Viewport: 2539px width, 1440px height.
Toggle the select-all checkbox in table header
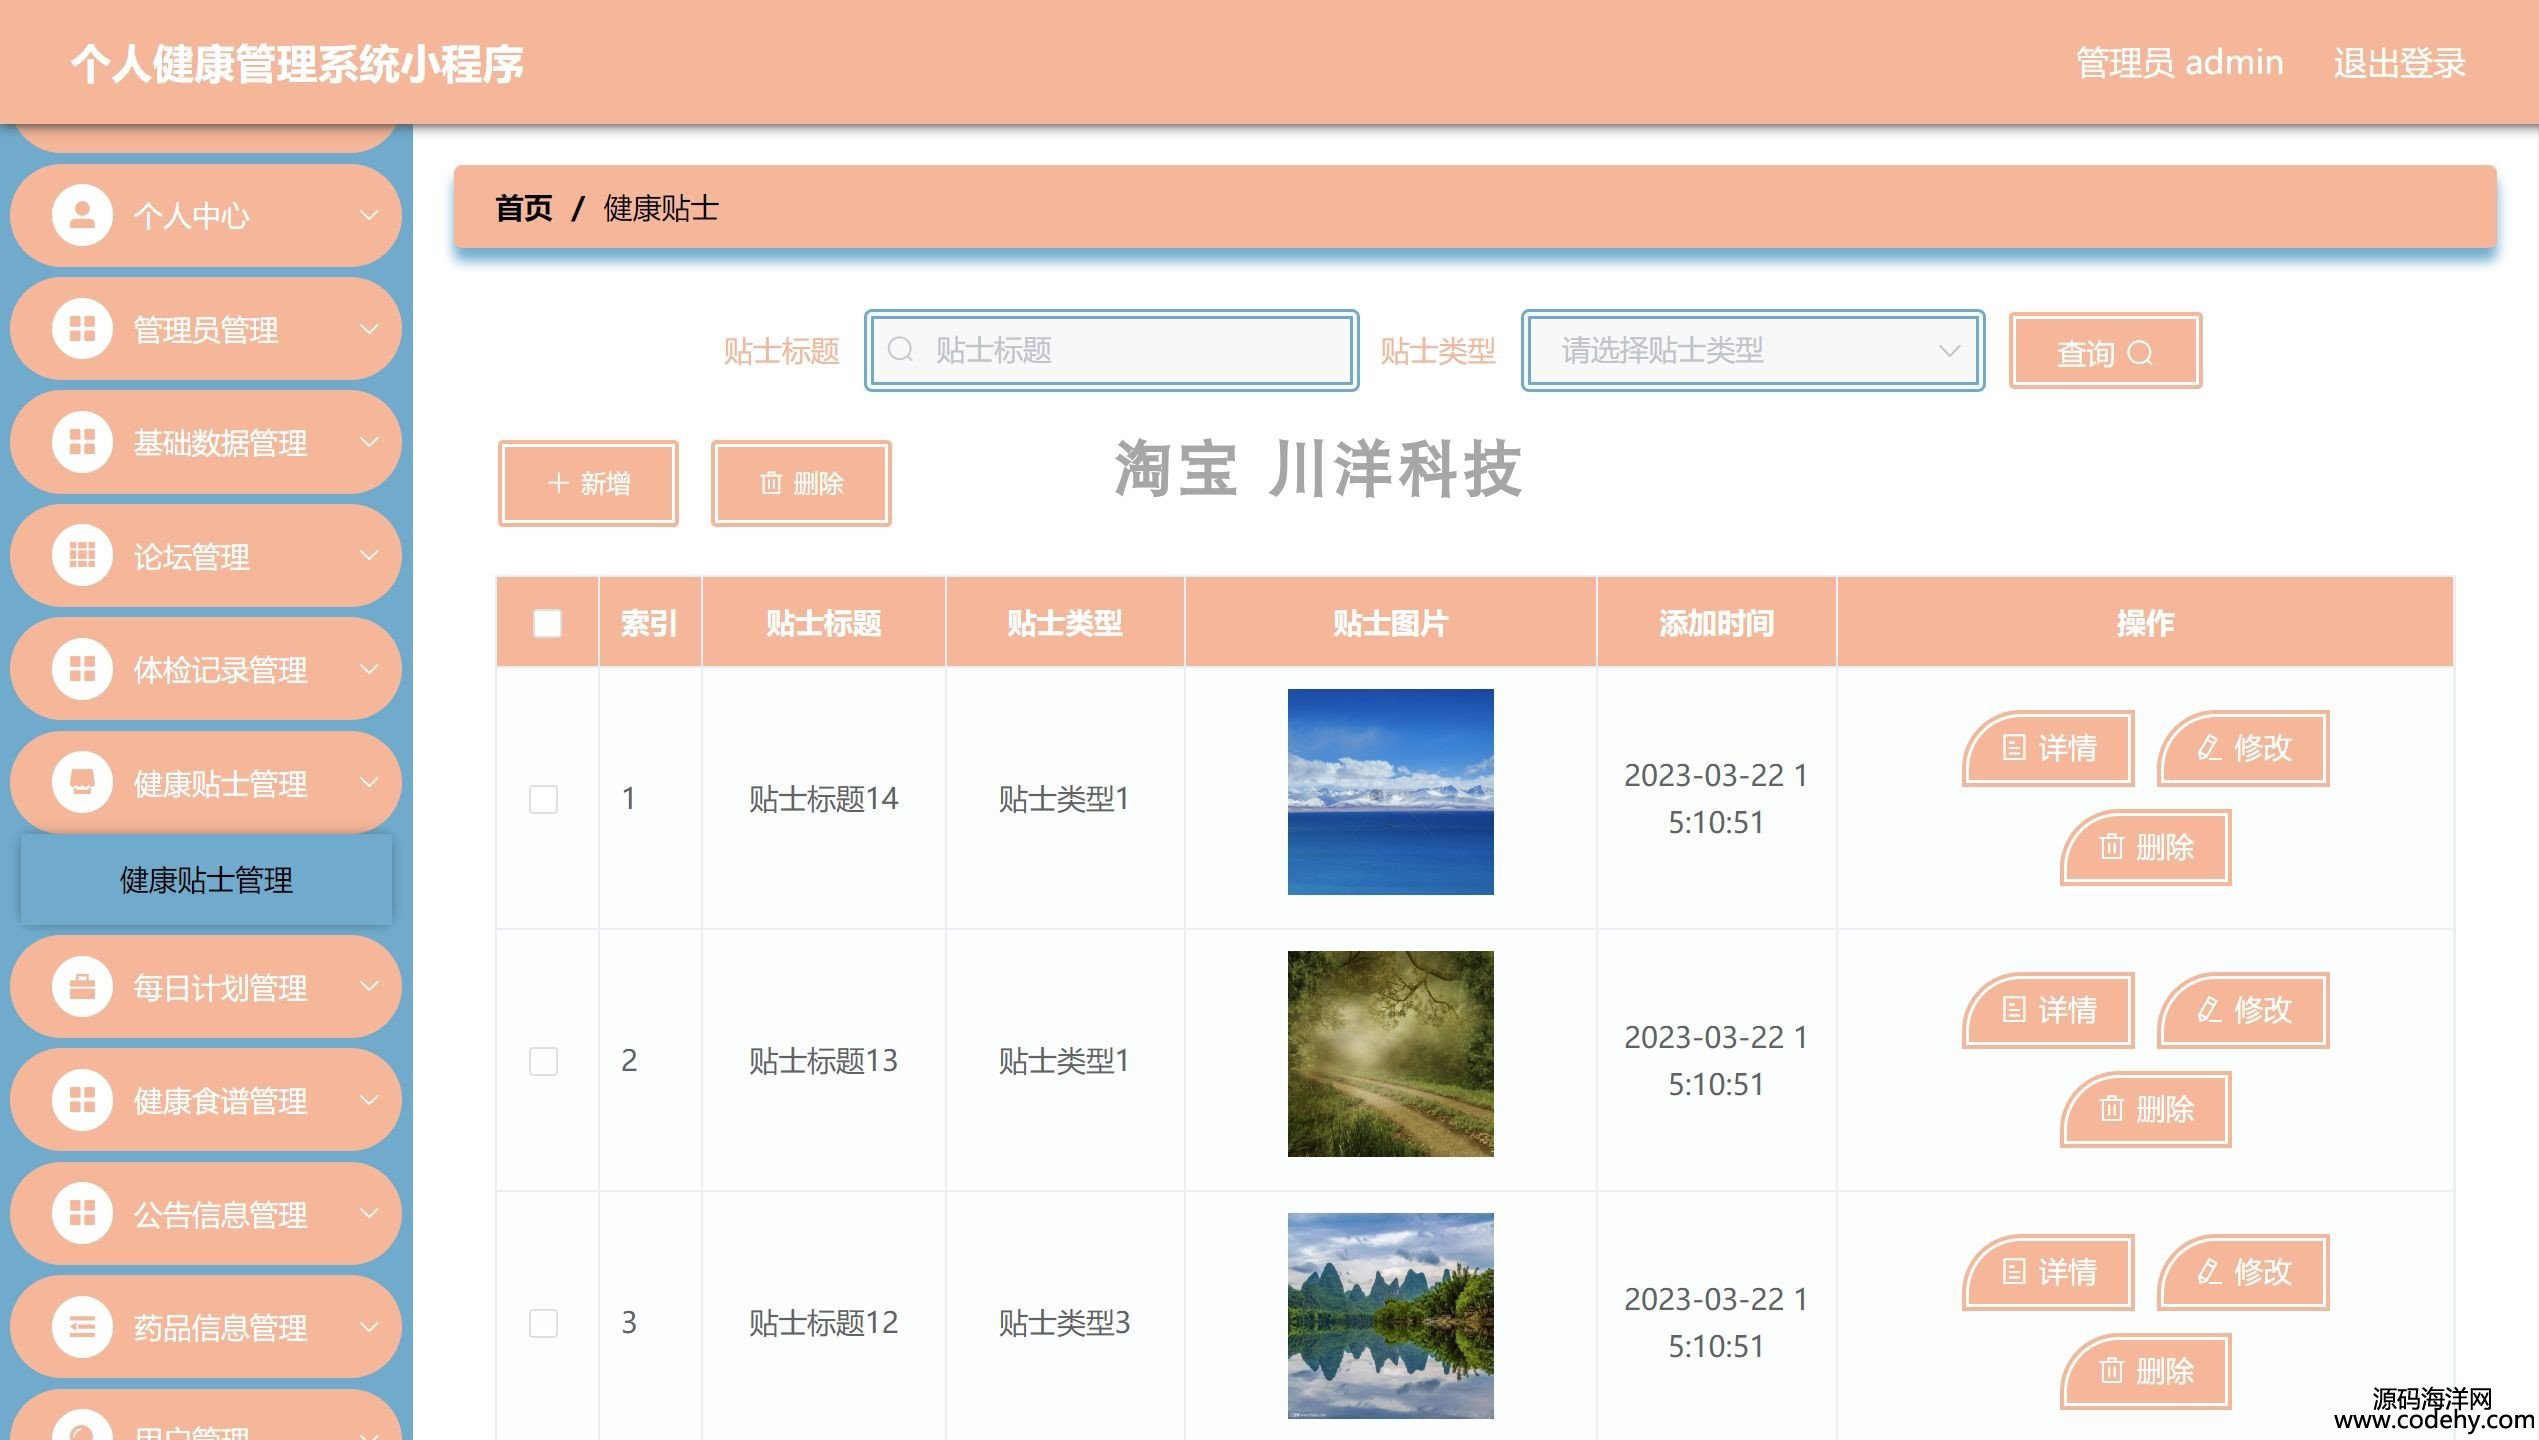(547, 623)
